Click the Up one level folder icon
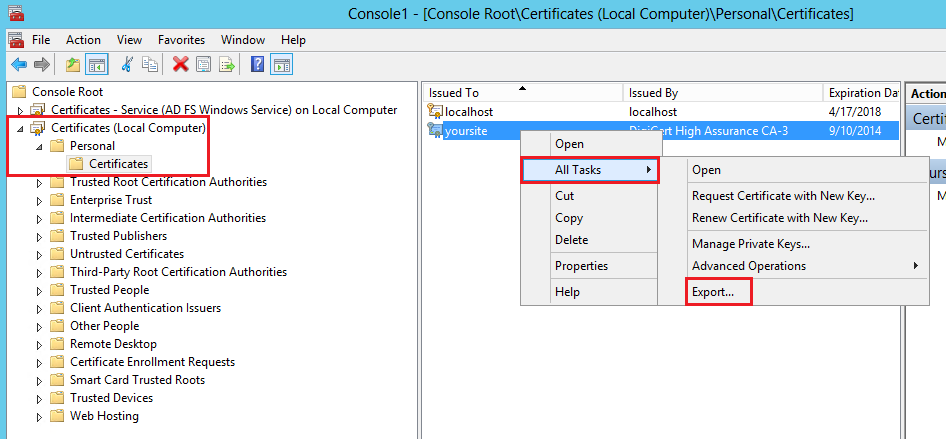 point(72,65)
